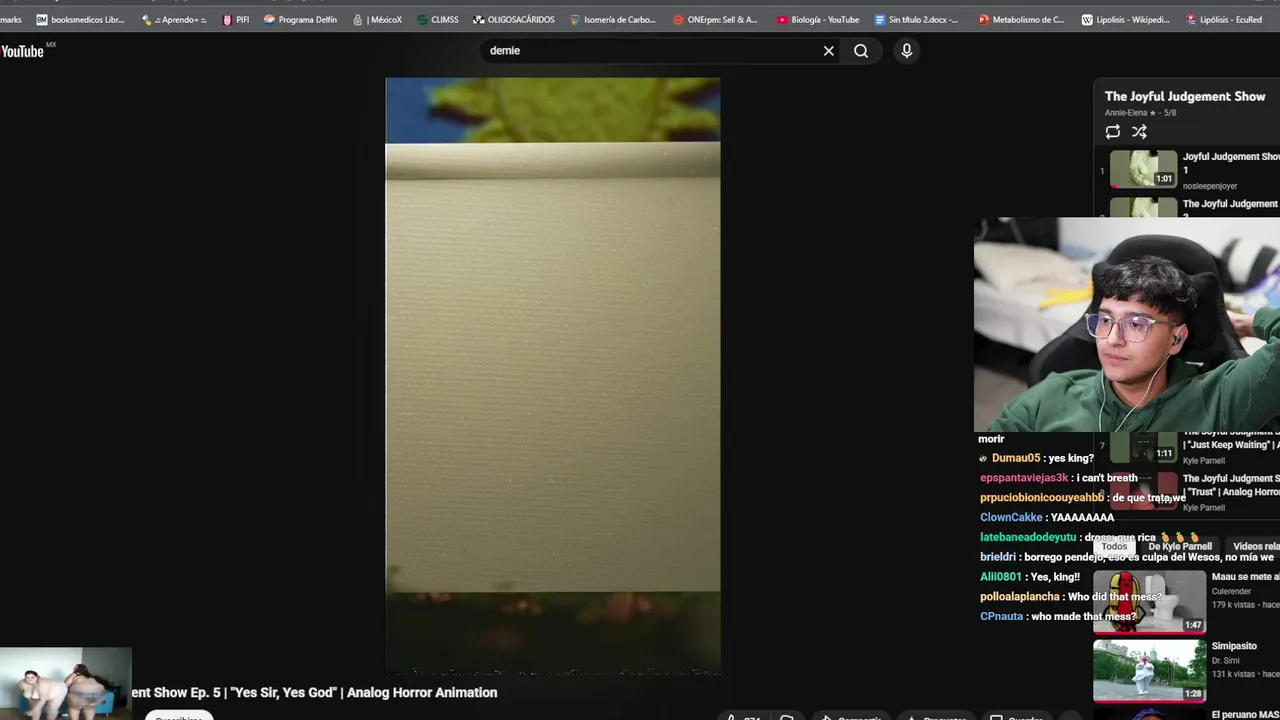Click chat username latebaneadodeyutu
Screen dimensions: 1280x720
1028,537
